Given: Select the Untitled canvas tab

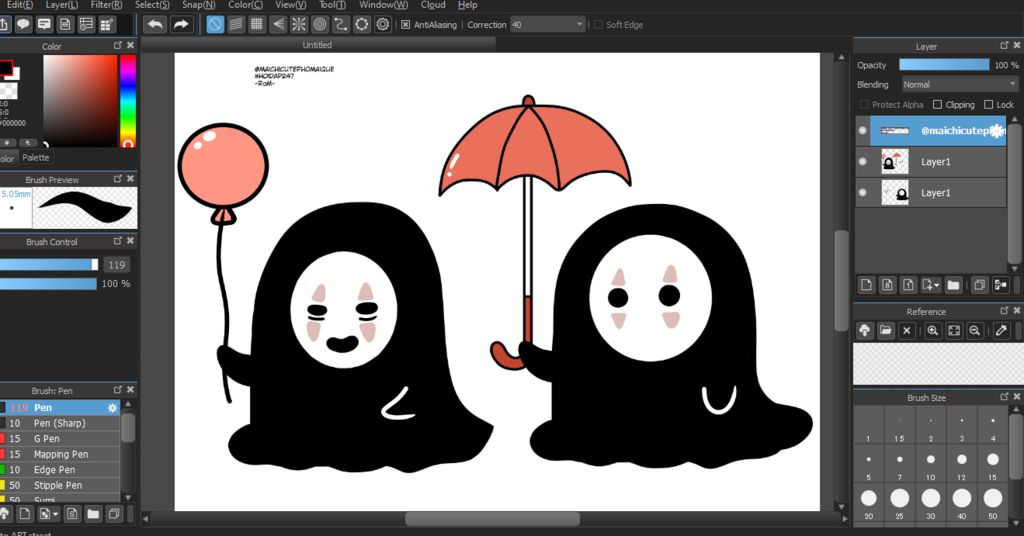Looking at the screenshot, I should [317, 45].
